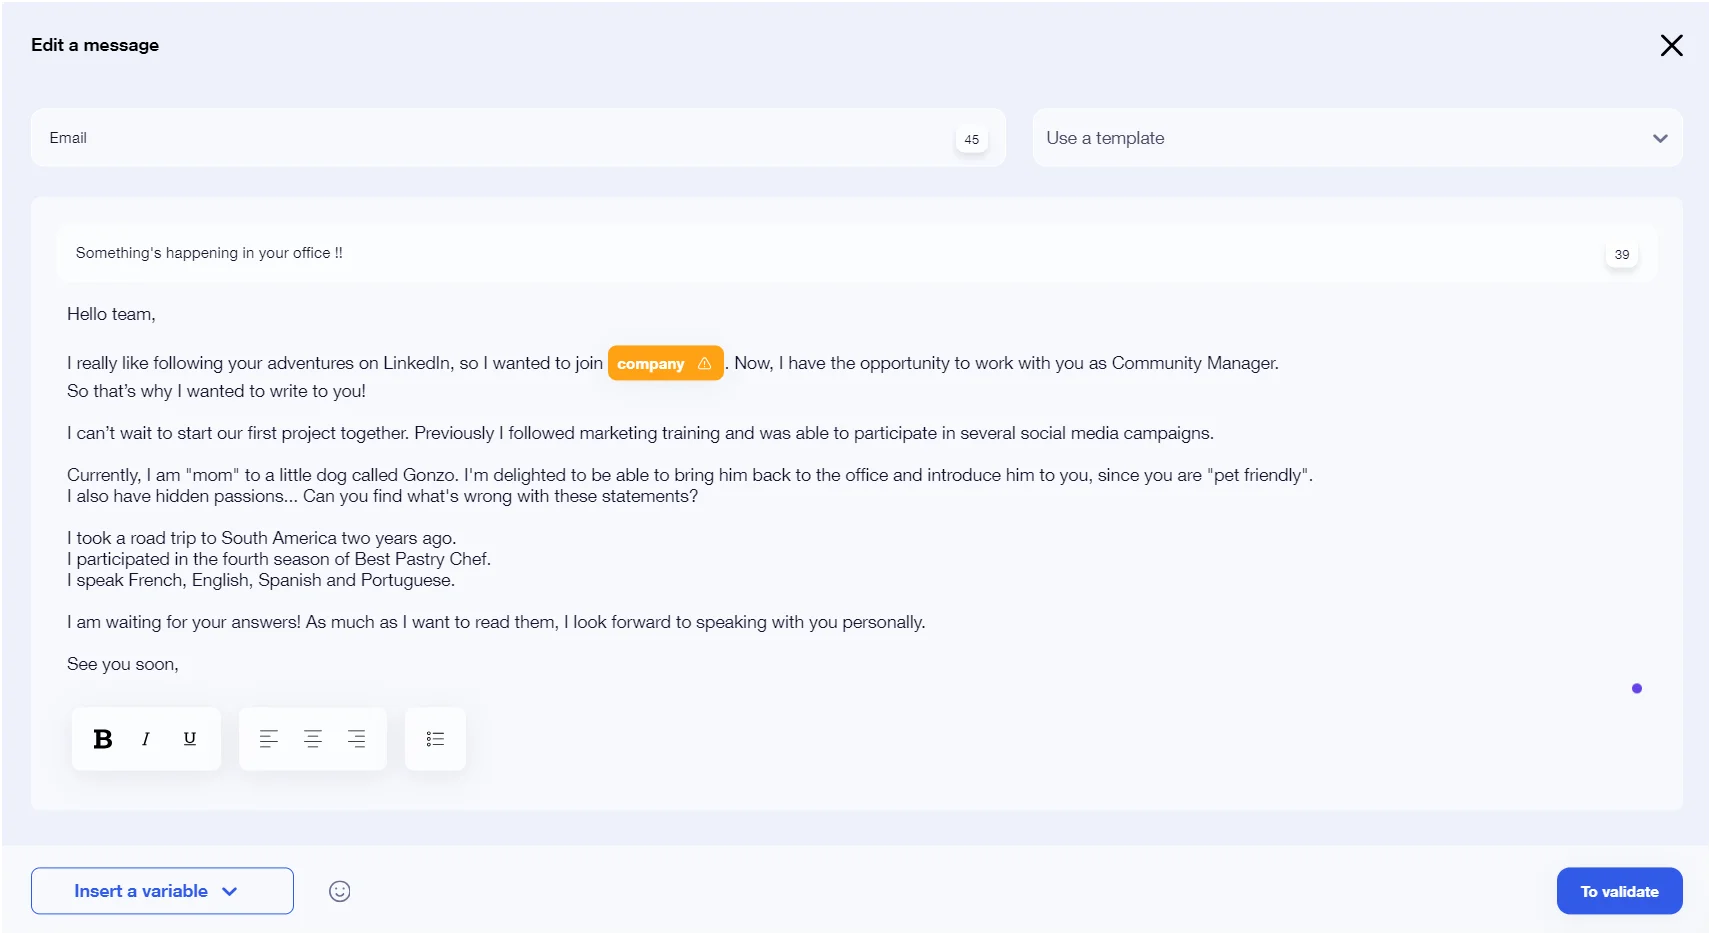This screenshot has width=1711, height=935.
Task: Toggle italic formatting
Action: tap(146, 739)
